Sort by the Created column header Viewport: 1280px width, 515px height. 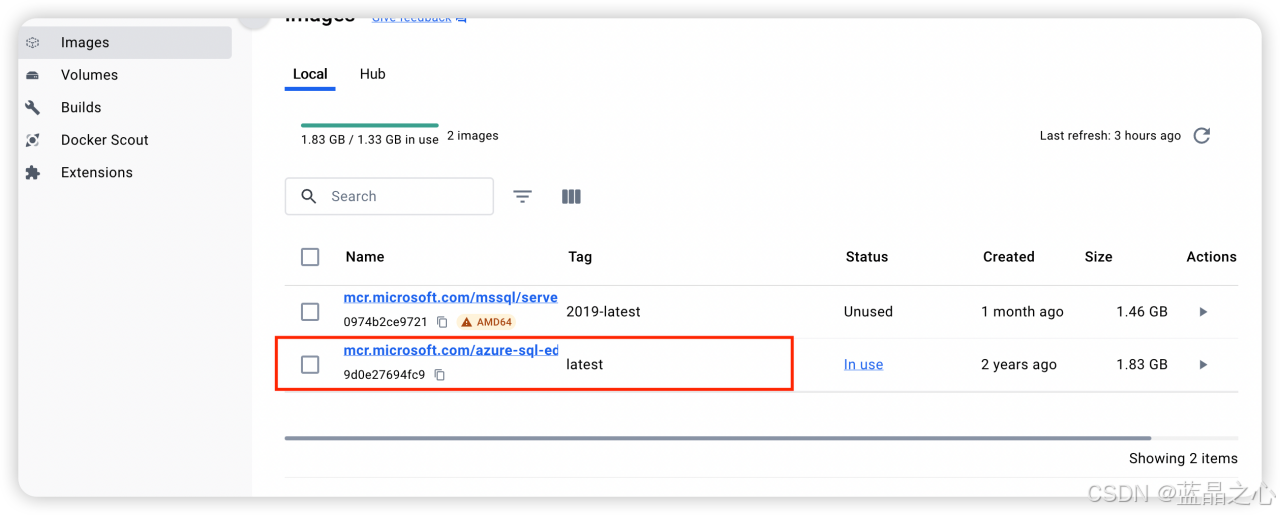(1008, 257)
